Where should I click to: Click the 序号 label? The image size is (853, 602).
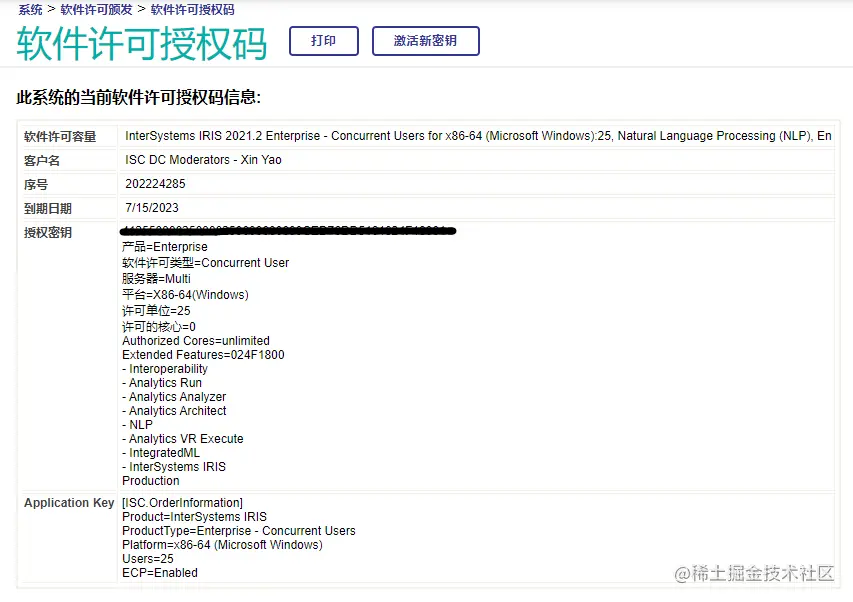point(36,184)
